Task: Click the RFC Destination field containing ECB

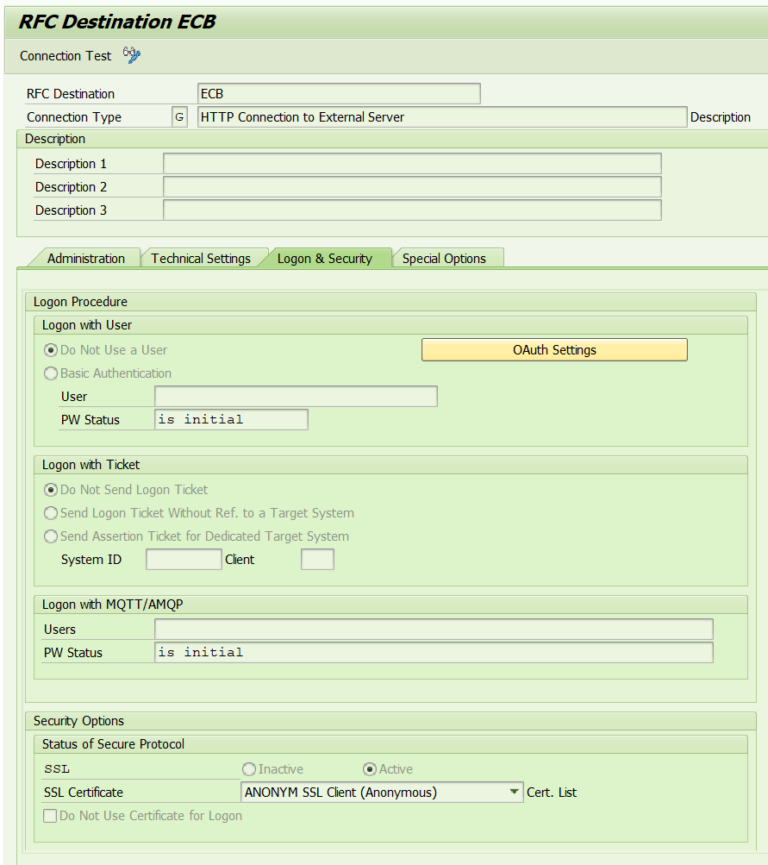Action: [339, 94]
